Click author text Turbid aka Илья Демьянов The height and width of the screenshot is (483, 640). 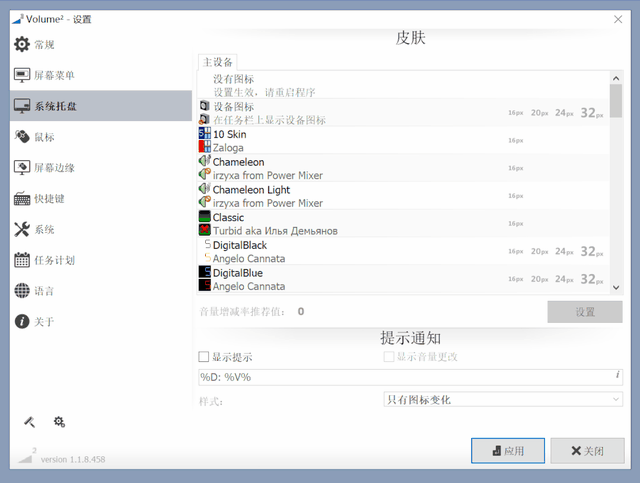click(x=275, y=231)
